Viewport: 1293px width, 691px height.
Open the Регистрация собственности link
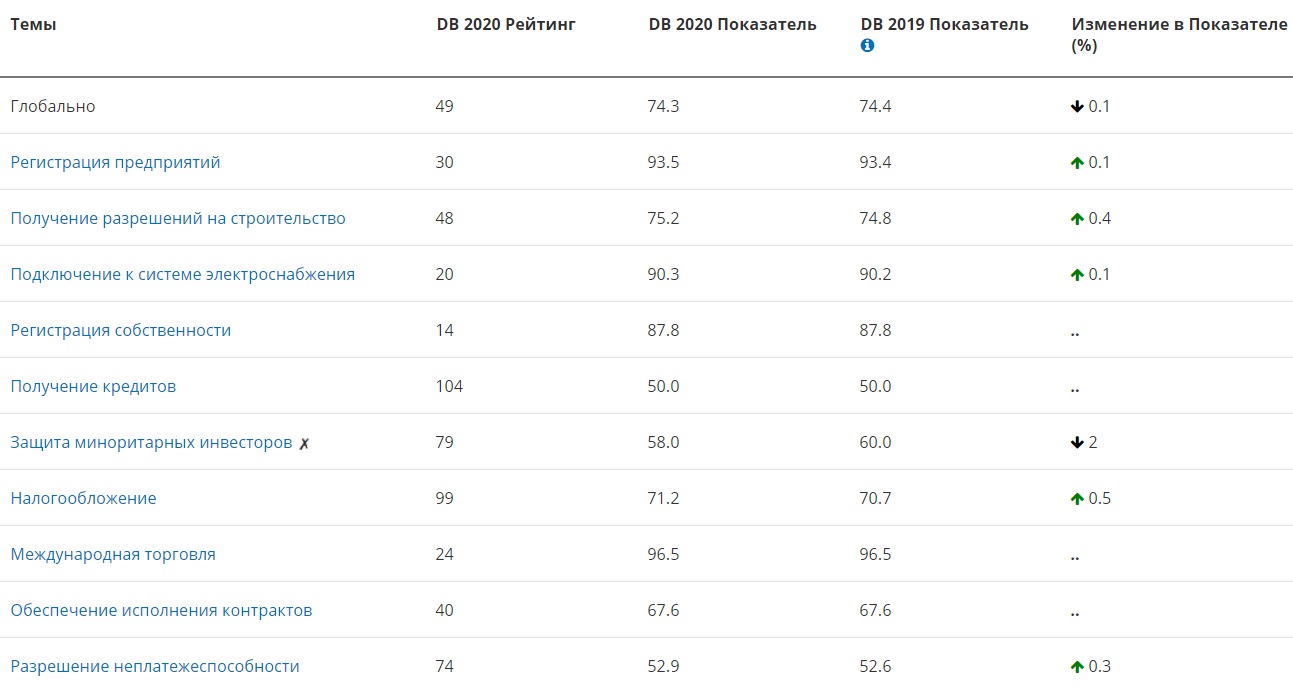click(120, 330)
